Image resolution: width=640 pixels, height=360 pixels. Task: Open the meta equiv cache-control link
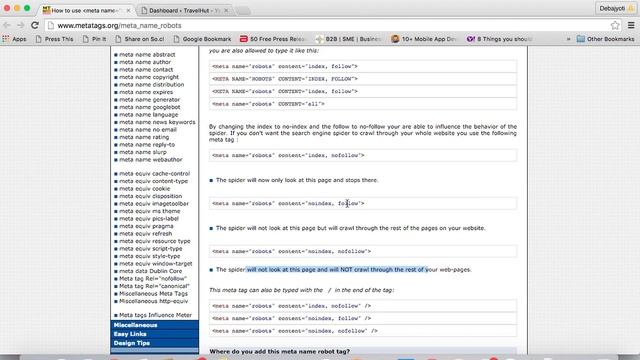tap(154, 173)
